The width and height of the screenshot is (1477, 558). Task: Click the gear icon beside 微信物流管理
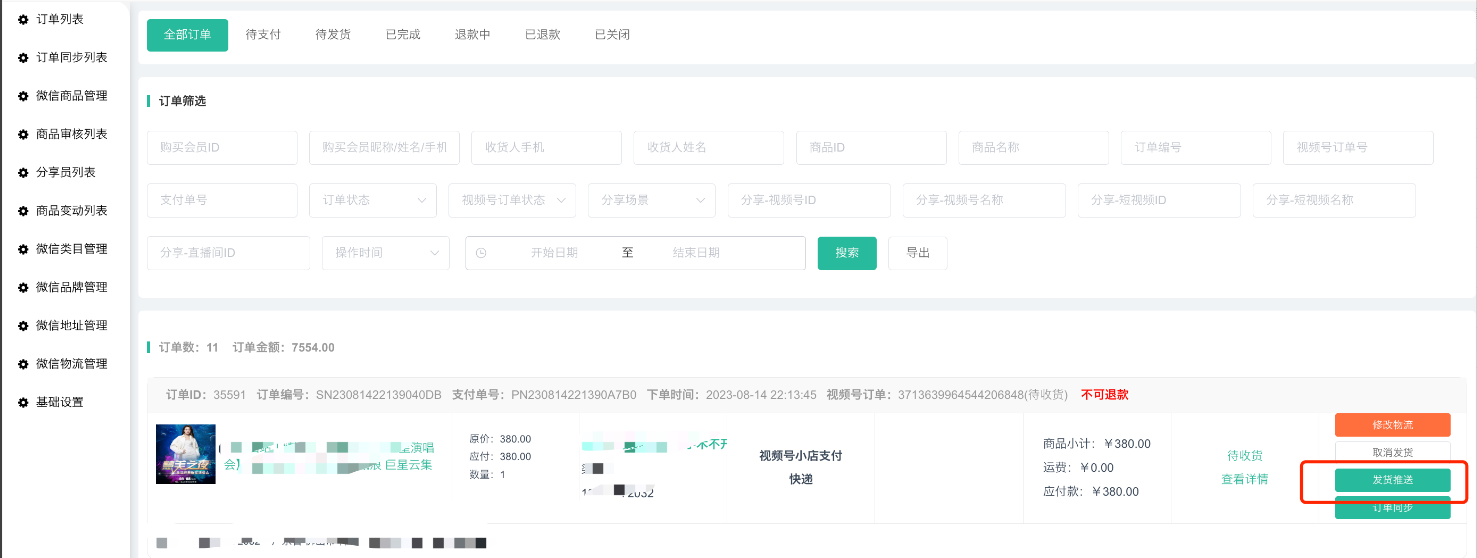point(23,364)
